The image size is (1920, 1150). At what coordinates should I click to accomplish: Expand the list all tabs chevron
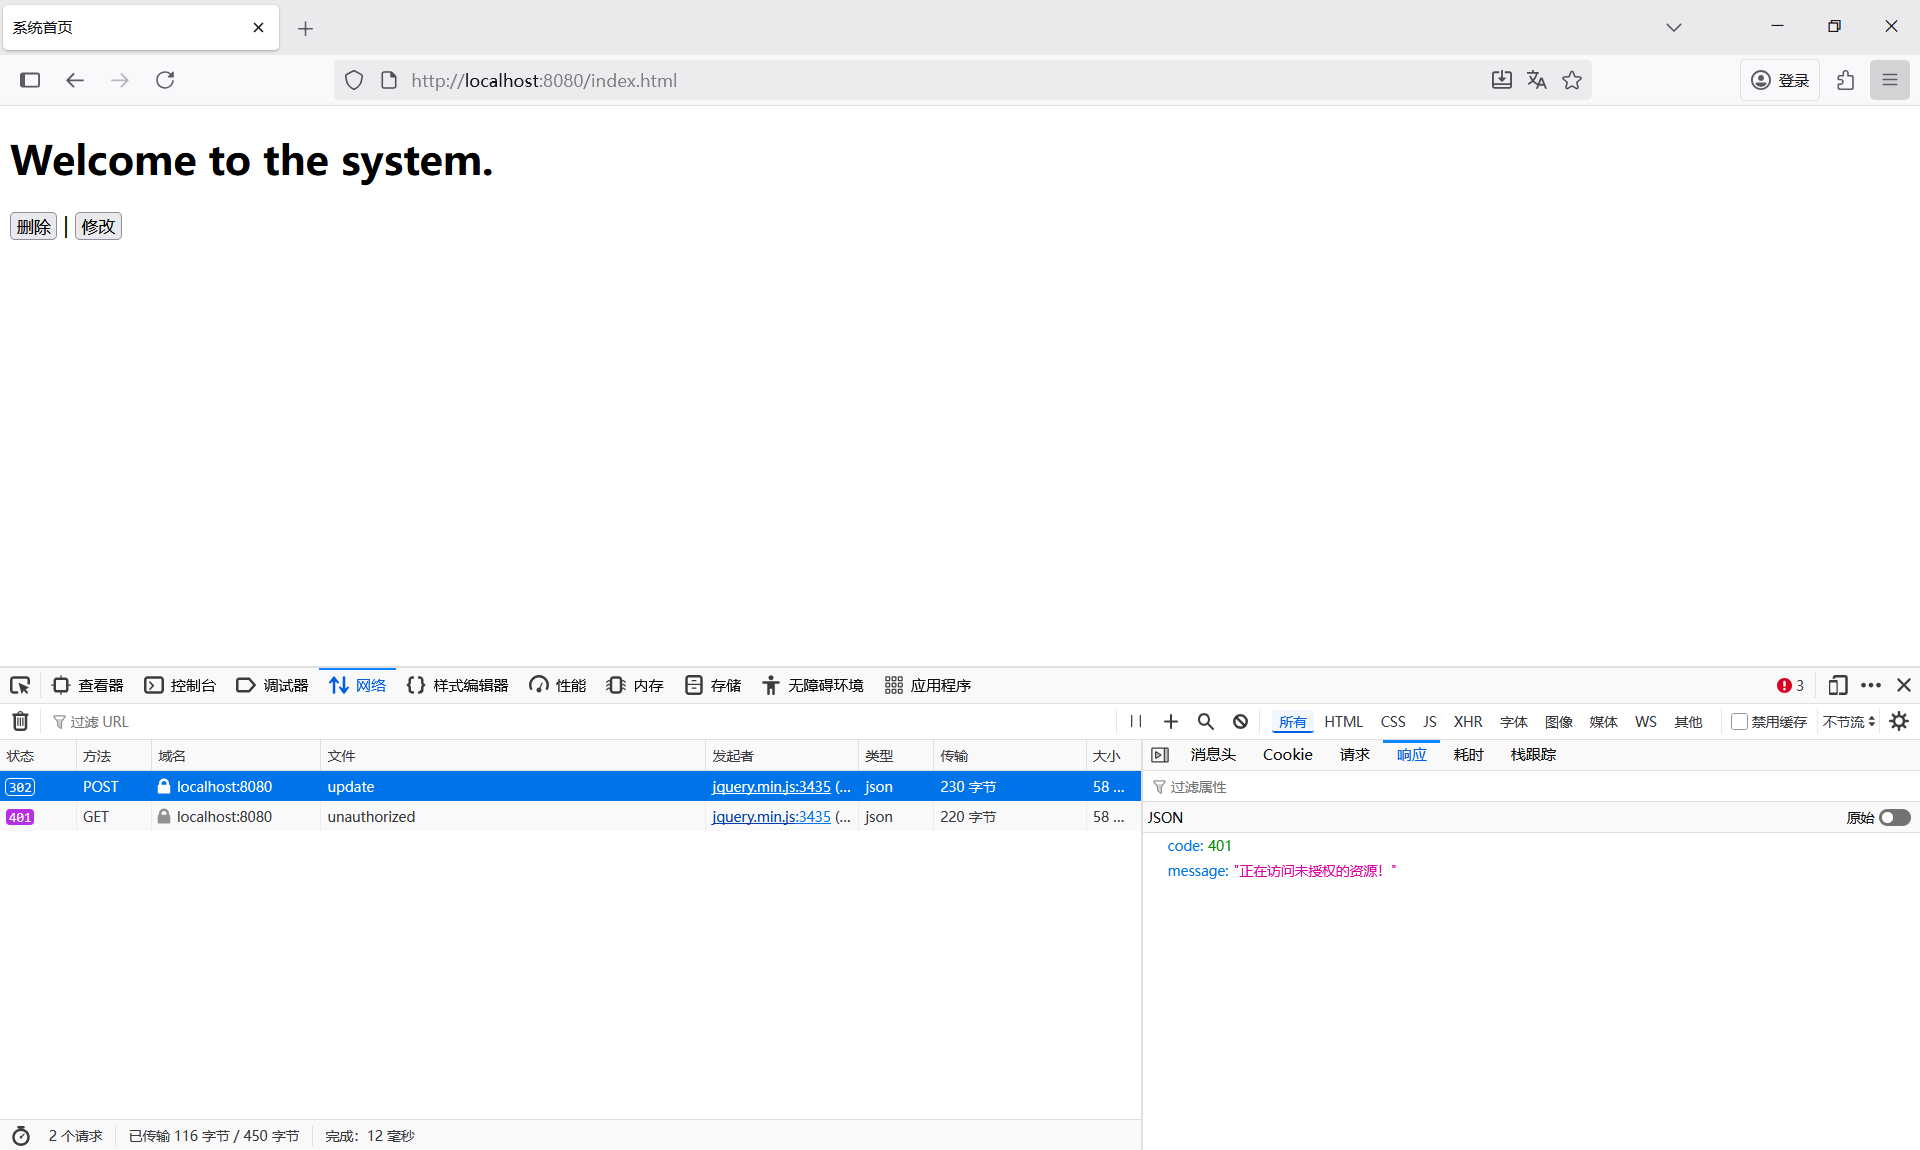[x=1673, y=27]
